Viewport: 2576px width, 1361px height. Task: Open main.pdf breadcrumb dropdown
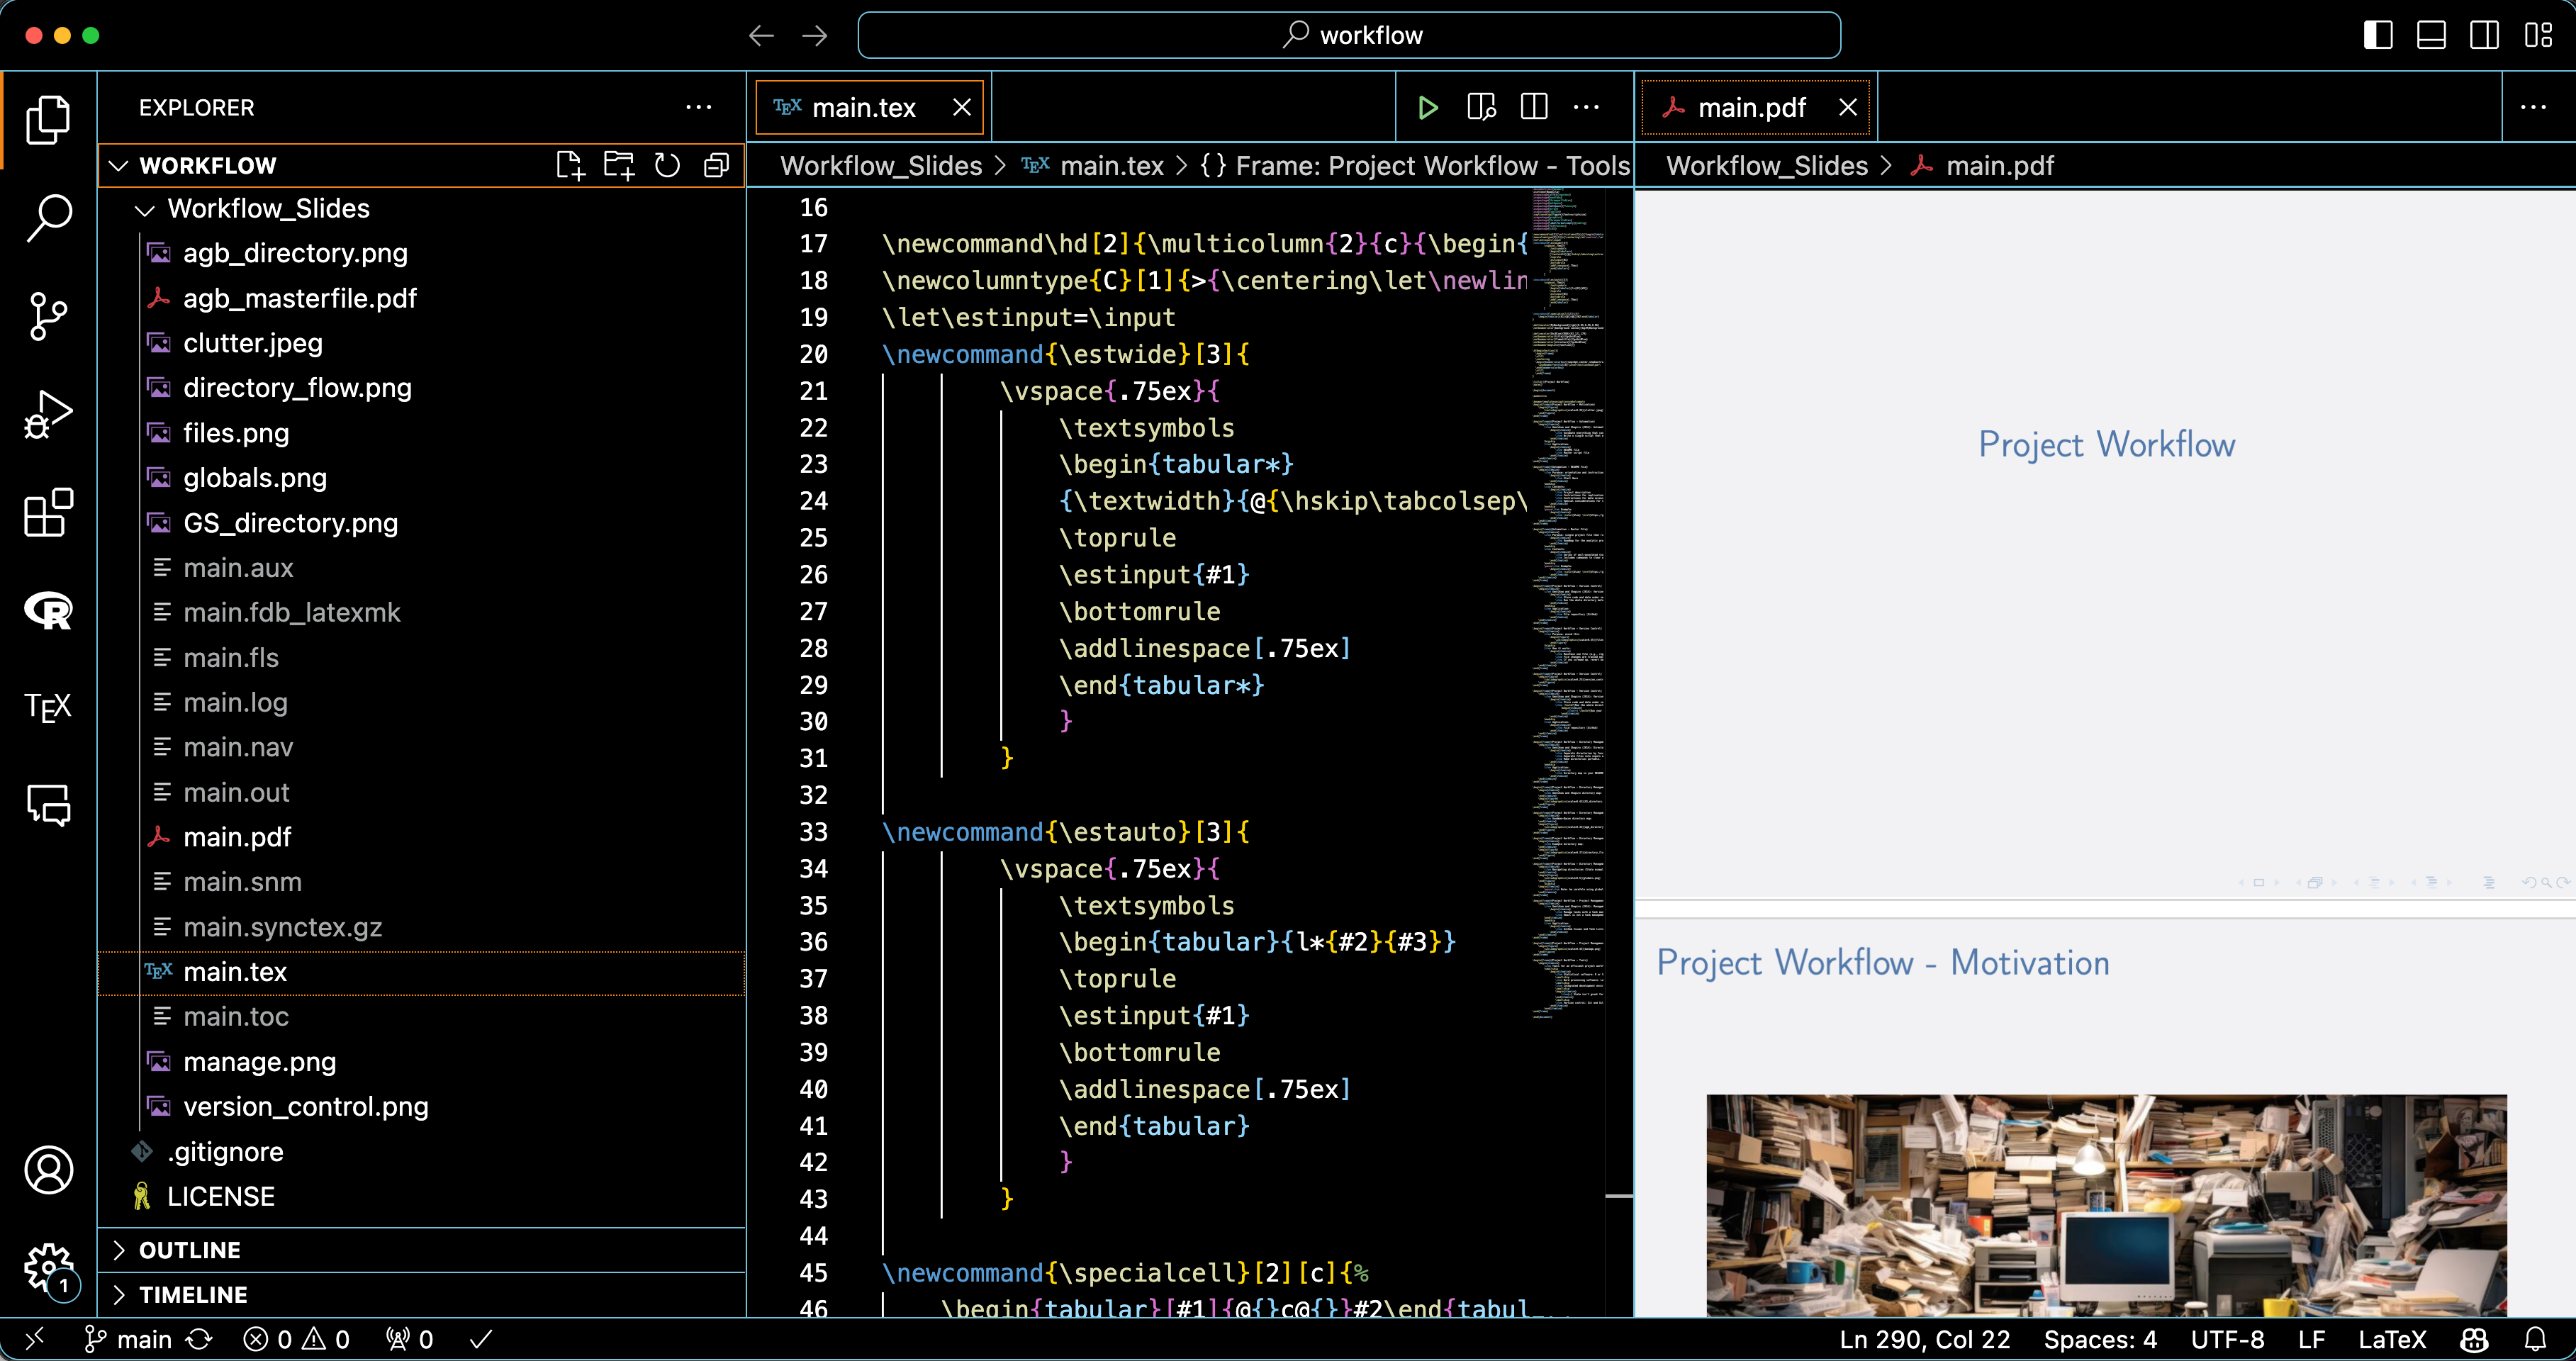tap(1982, 166)
